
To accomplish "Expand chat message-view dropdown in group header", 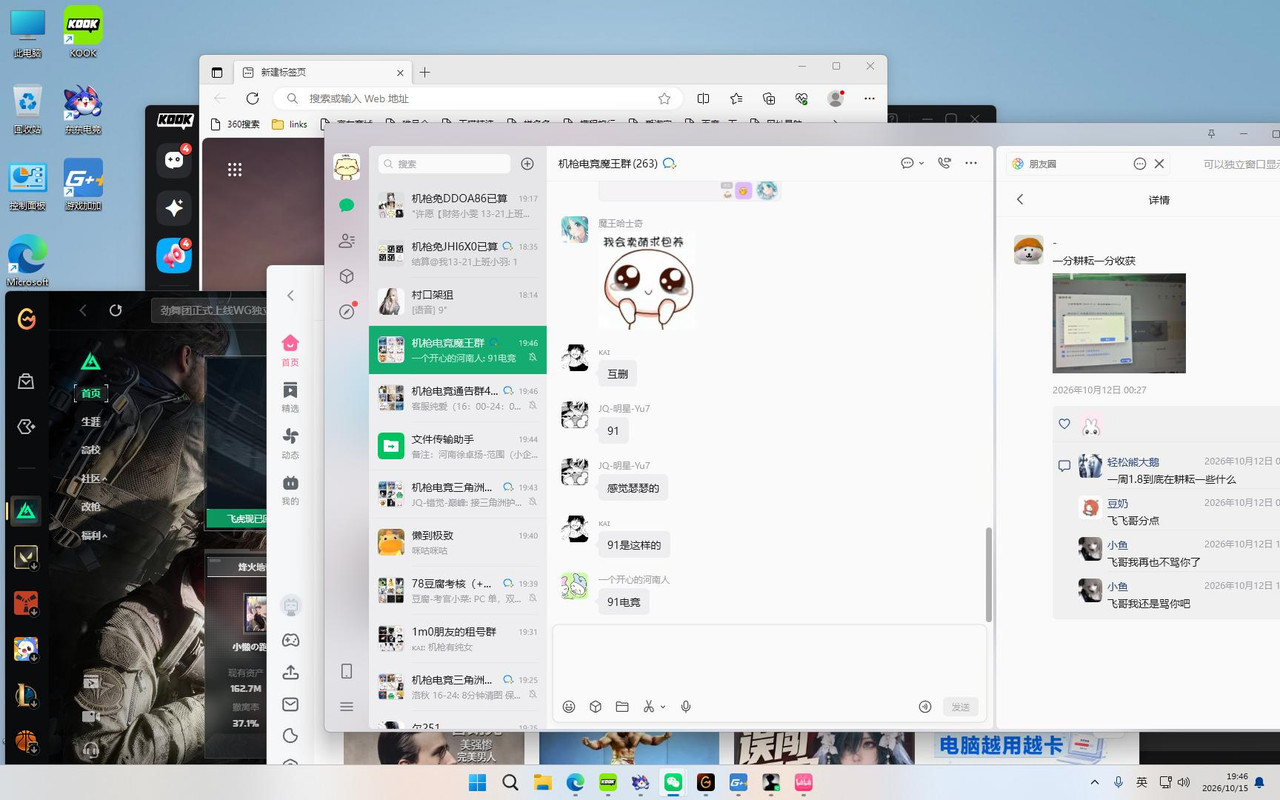I will [921, 163].
